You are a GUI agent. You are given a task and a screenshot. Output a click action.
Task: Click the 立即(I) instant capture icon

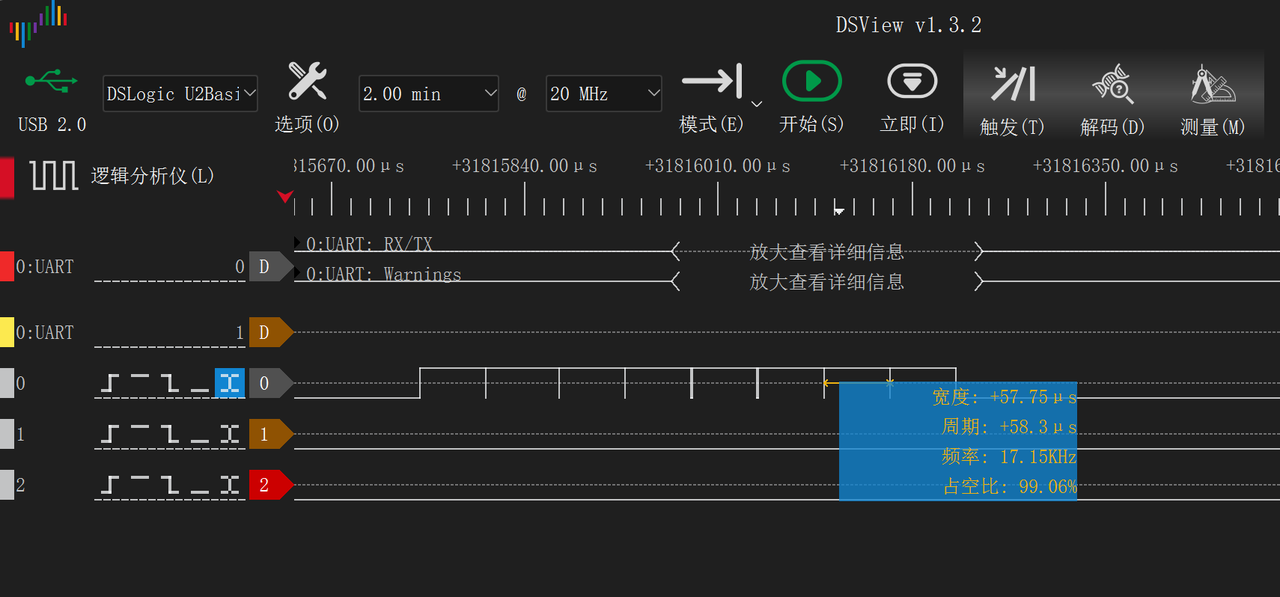(x=912, y=79)
